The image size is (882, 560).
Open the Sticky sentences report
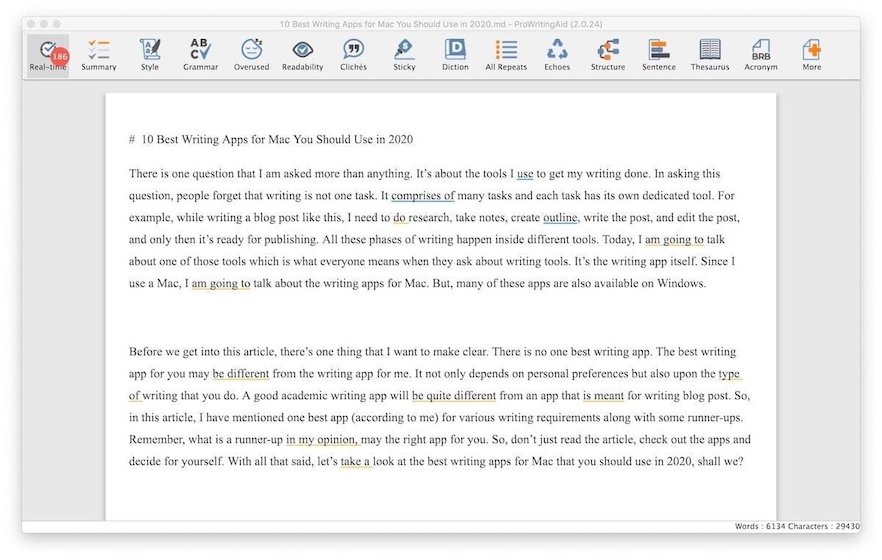click(x=404, y=54)
